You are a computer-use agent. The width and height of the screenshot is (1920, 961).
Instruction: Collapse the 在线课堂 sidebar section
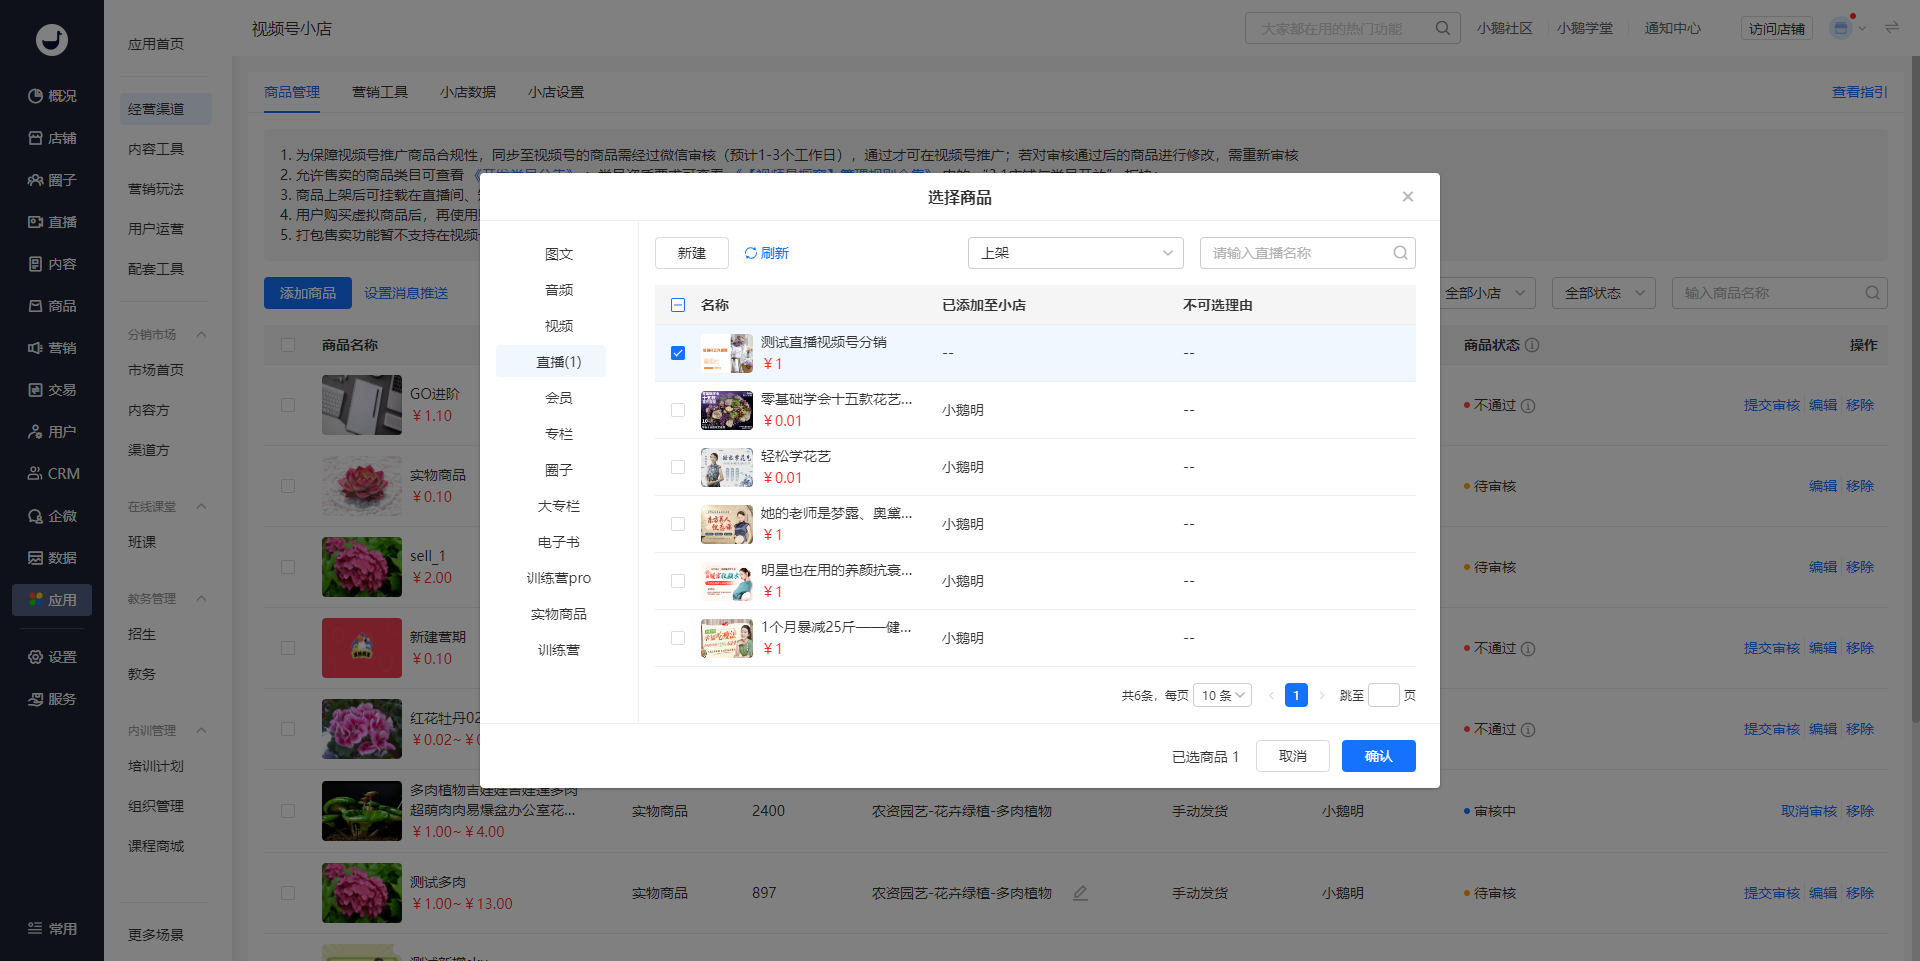(201, 507)
